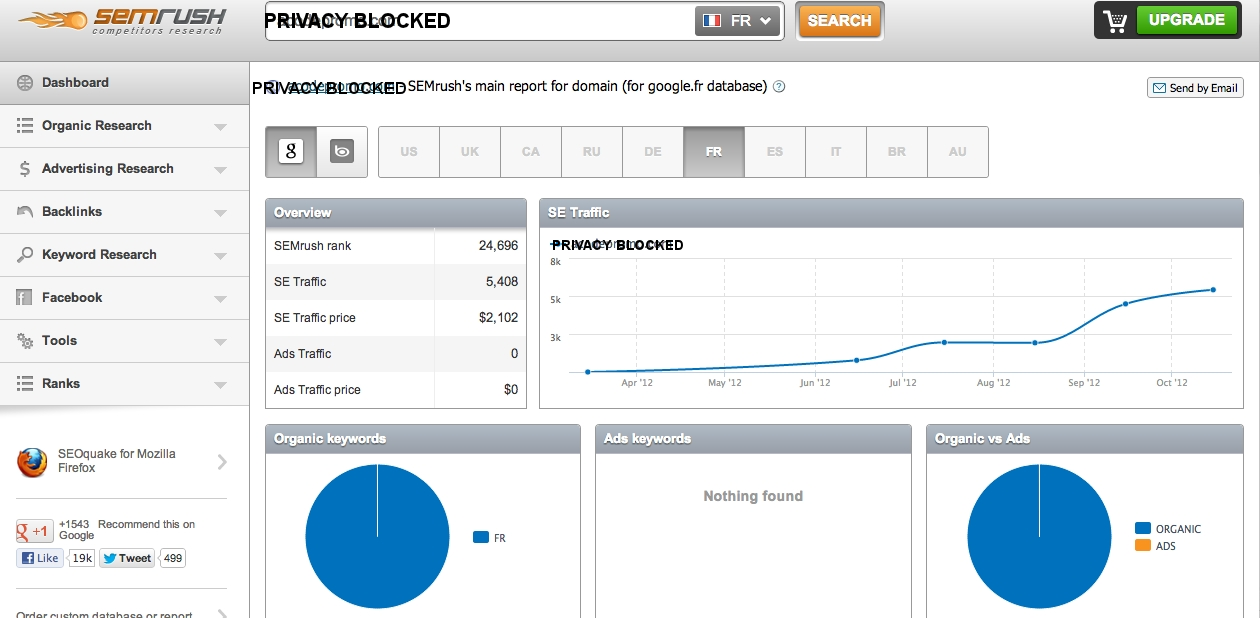Click the "SEMrush rank" row label
The height and width of the screenshot is (618, 1260).
click(x=313, y=246)
